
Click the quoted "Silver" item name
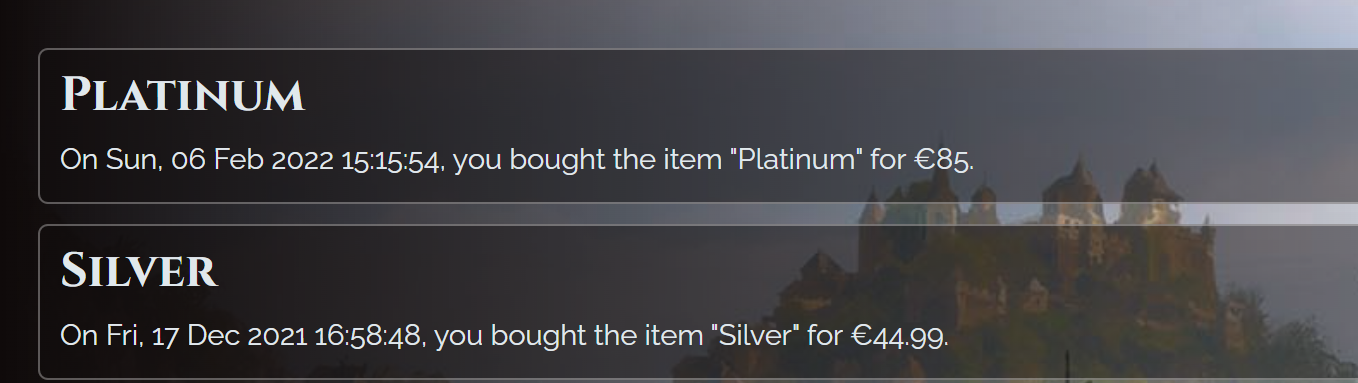pyautogui.click(x=755, y=335)
